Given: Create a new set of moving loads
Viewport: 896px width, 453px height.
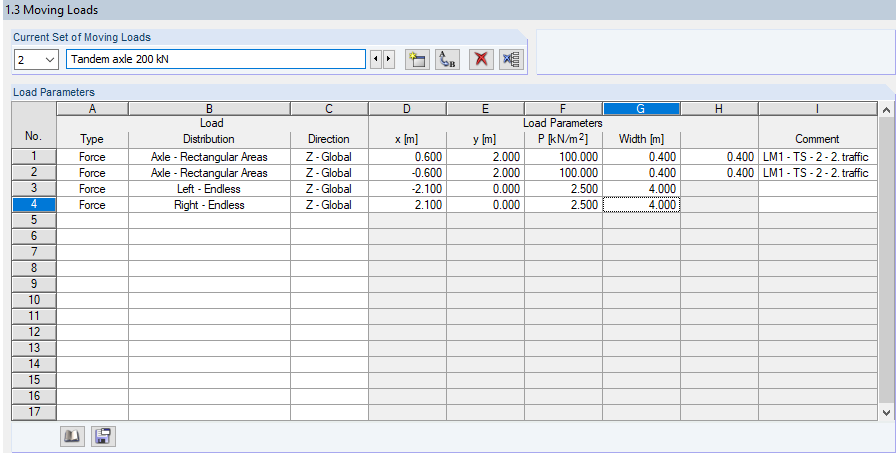Looking at the screenshot, I should pos(417,59).
